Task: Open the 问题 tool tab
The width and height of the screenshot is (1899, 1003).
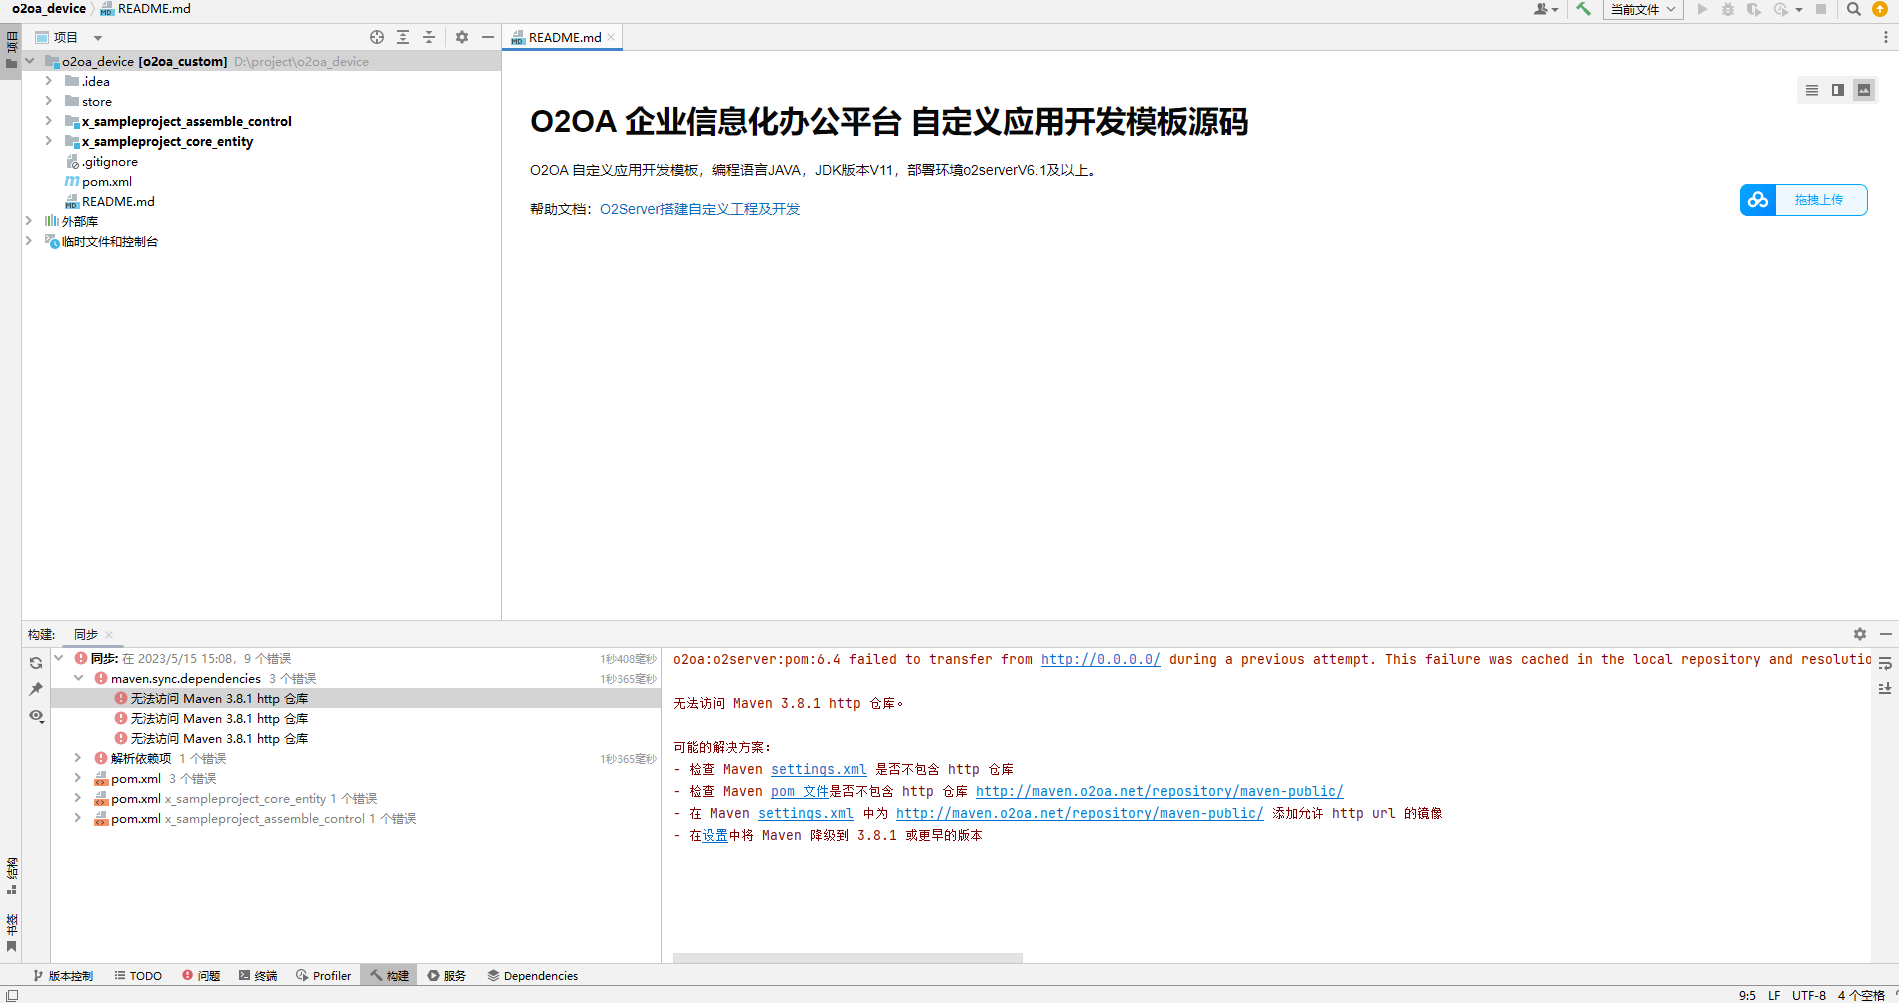Action: (x=201, y=976)
